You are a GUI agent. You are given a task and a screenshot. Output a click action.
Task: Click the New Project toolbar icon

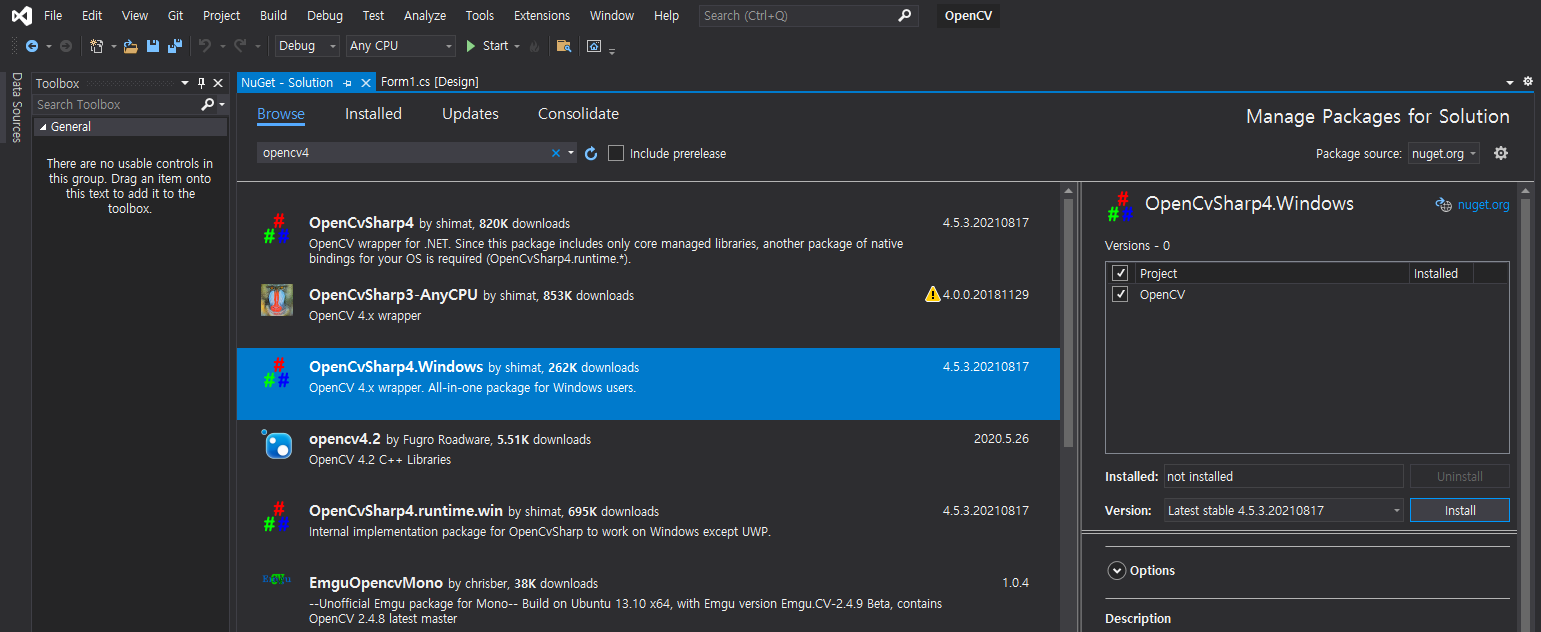(97, 46)
